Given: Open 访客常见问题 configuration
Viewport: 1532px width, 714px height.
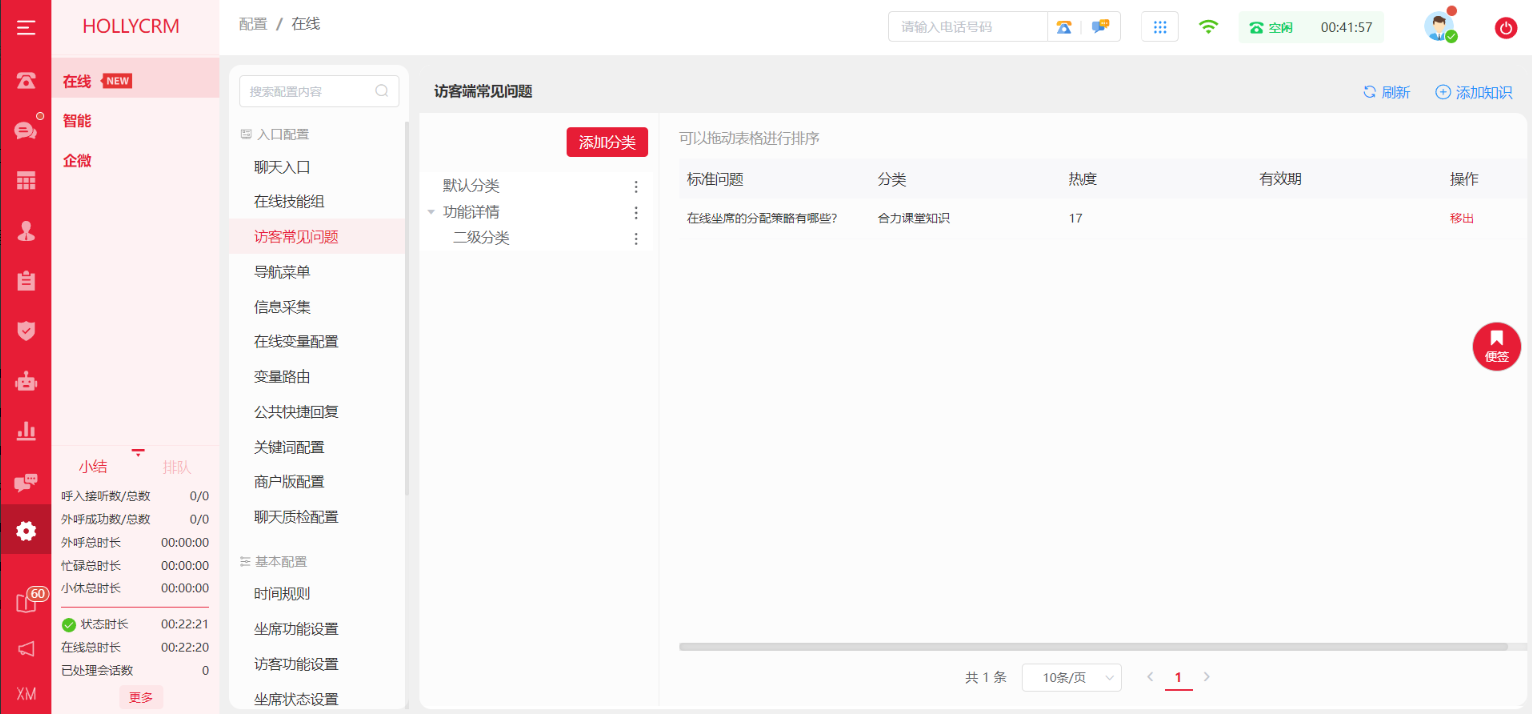Looking at the screenshot, I should coord(317,237).
